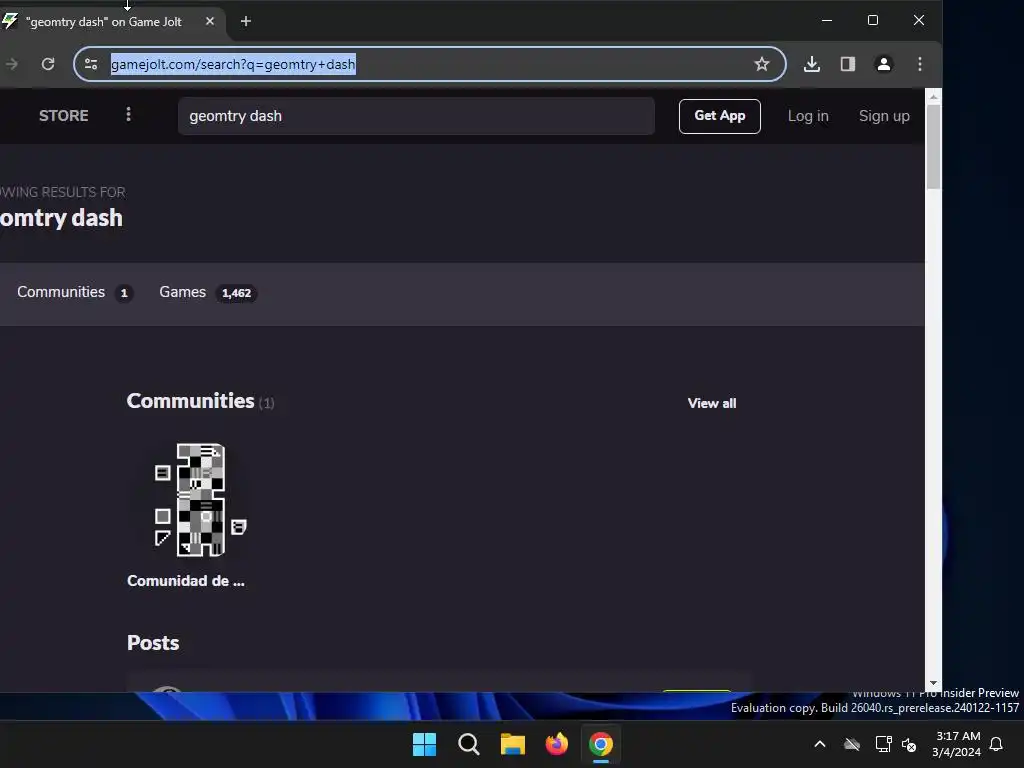Open the clock showing 3:17 AM

coord(957,744)
